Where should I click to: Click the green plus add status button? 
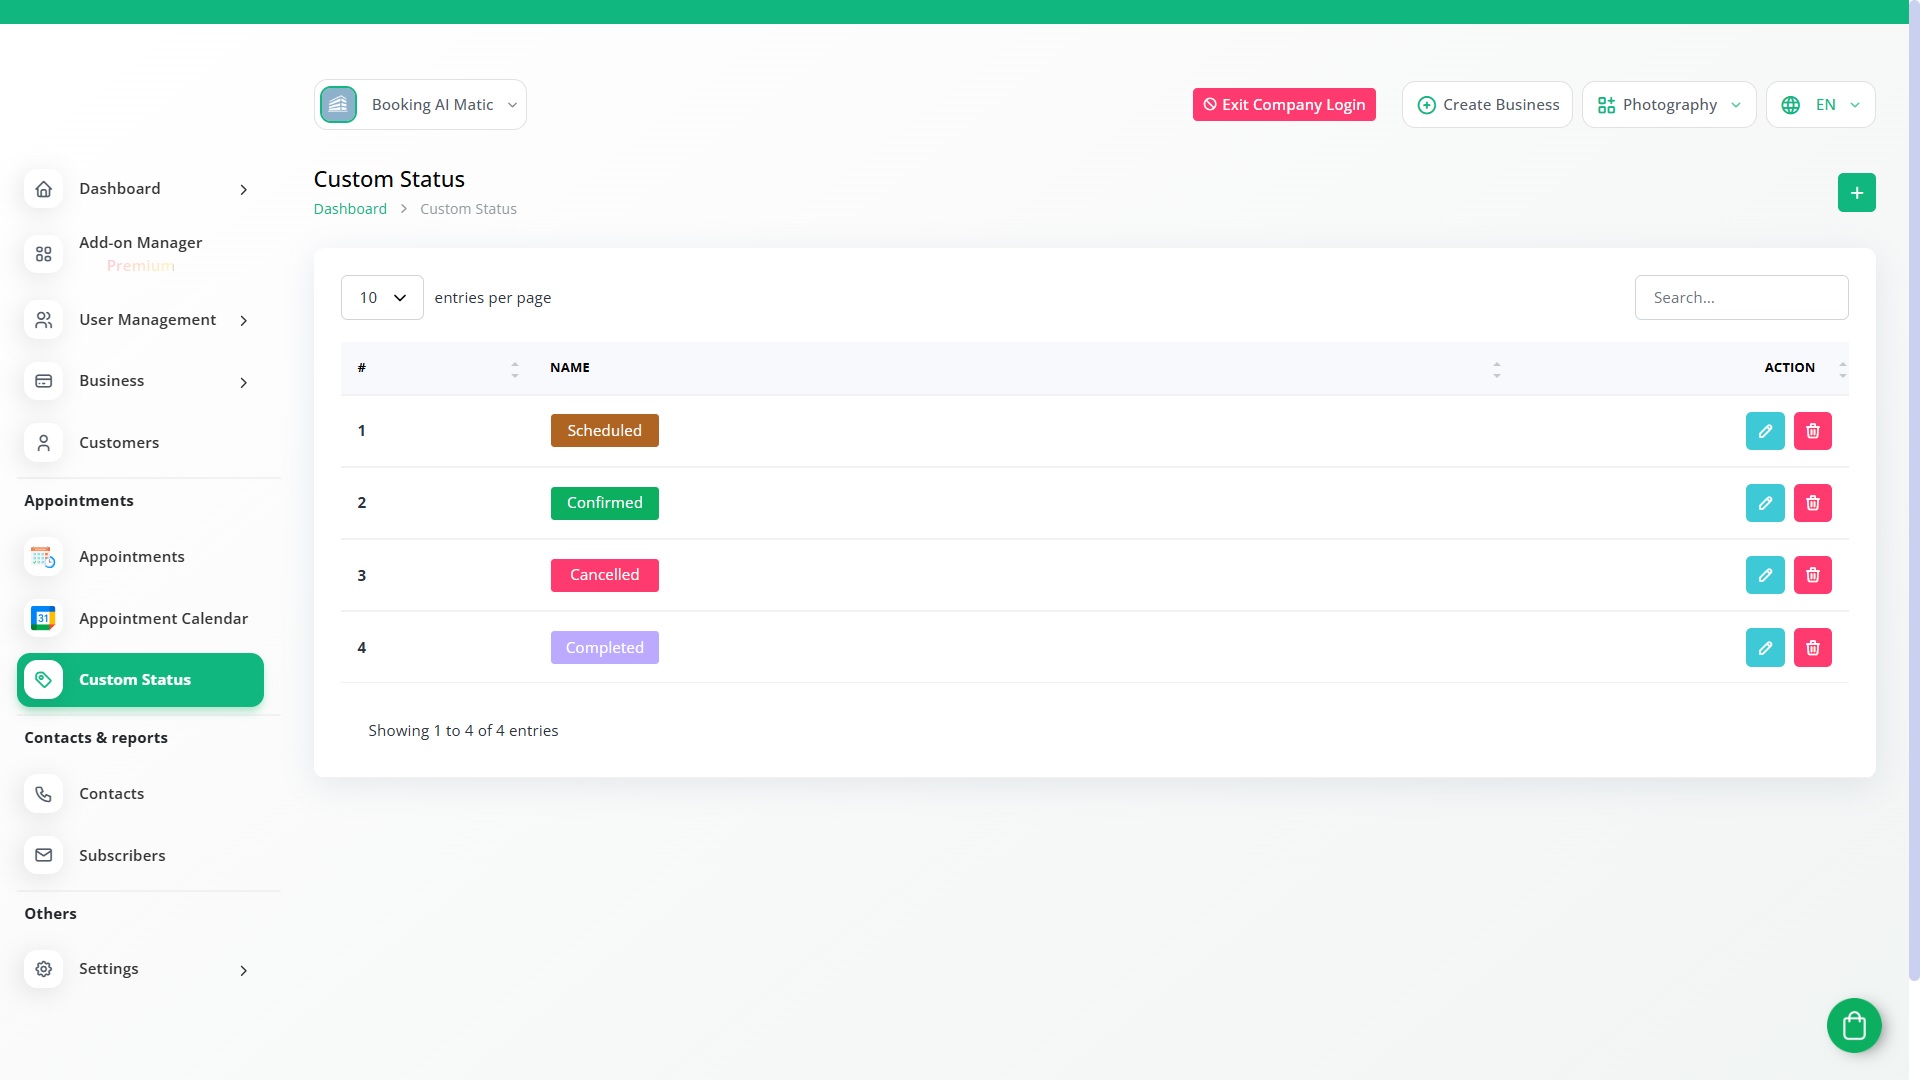[1856, 193]
